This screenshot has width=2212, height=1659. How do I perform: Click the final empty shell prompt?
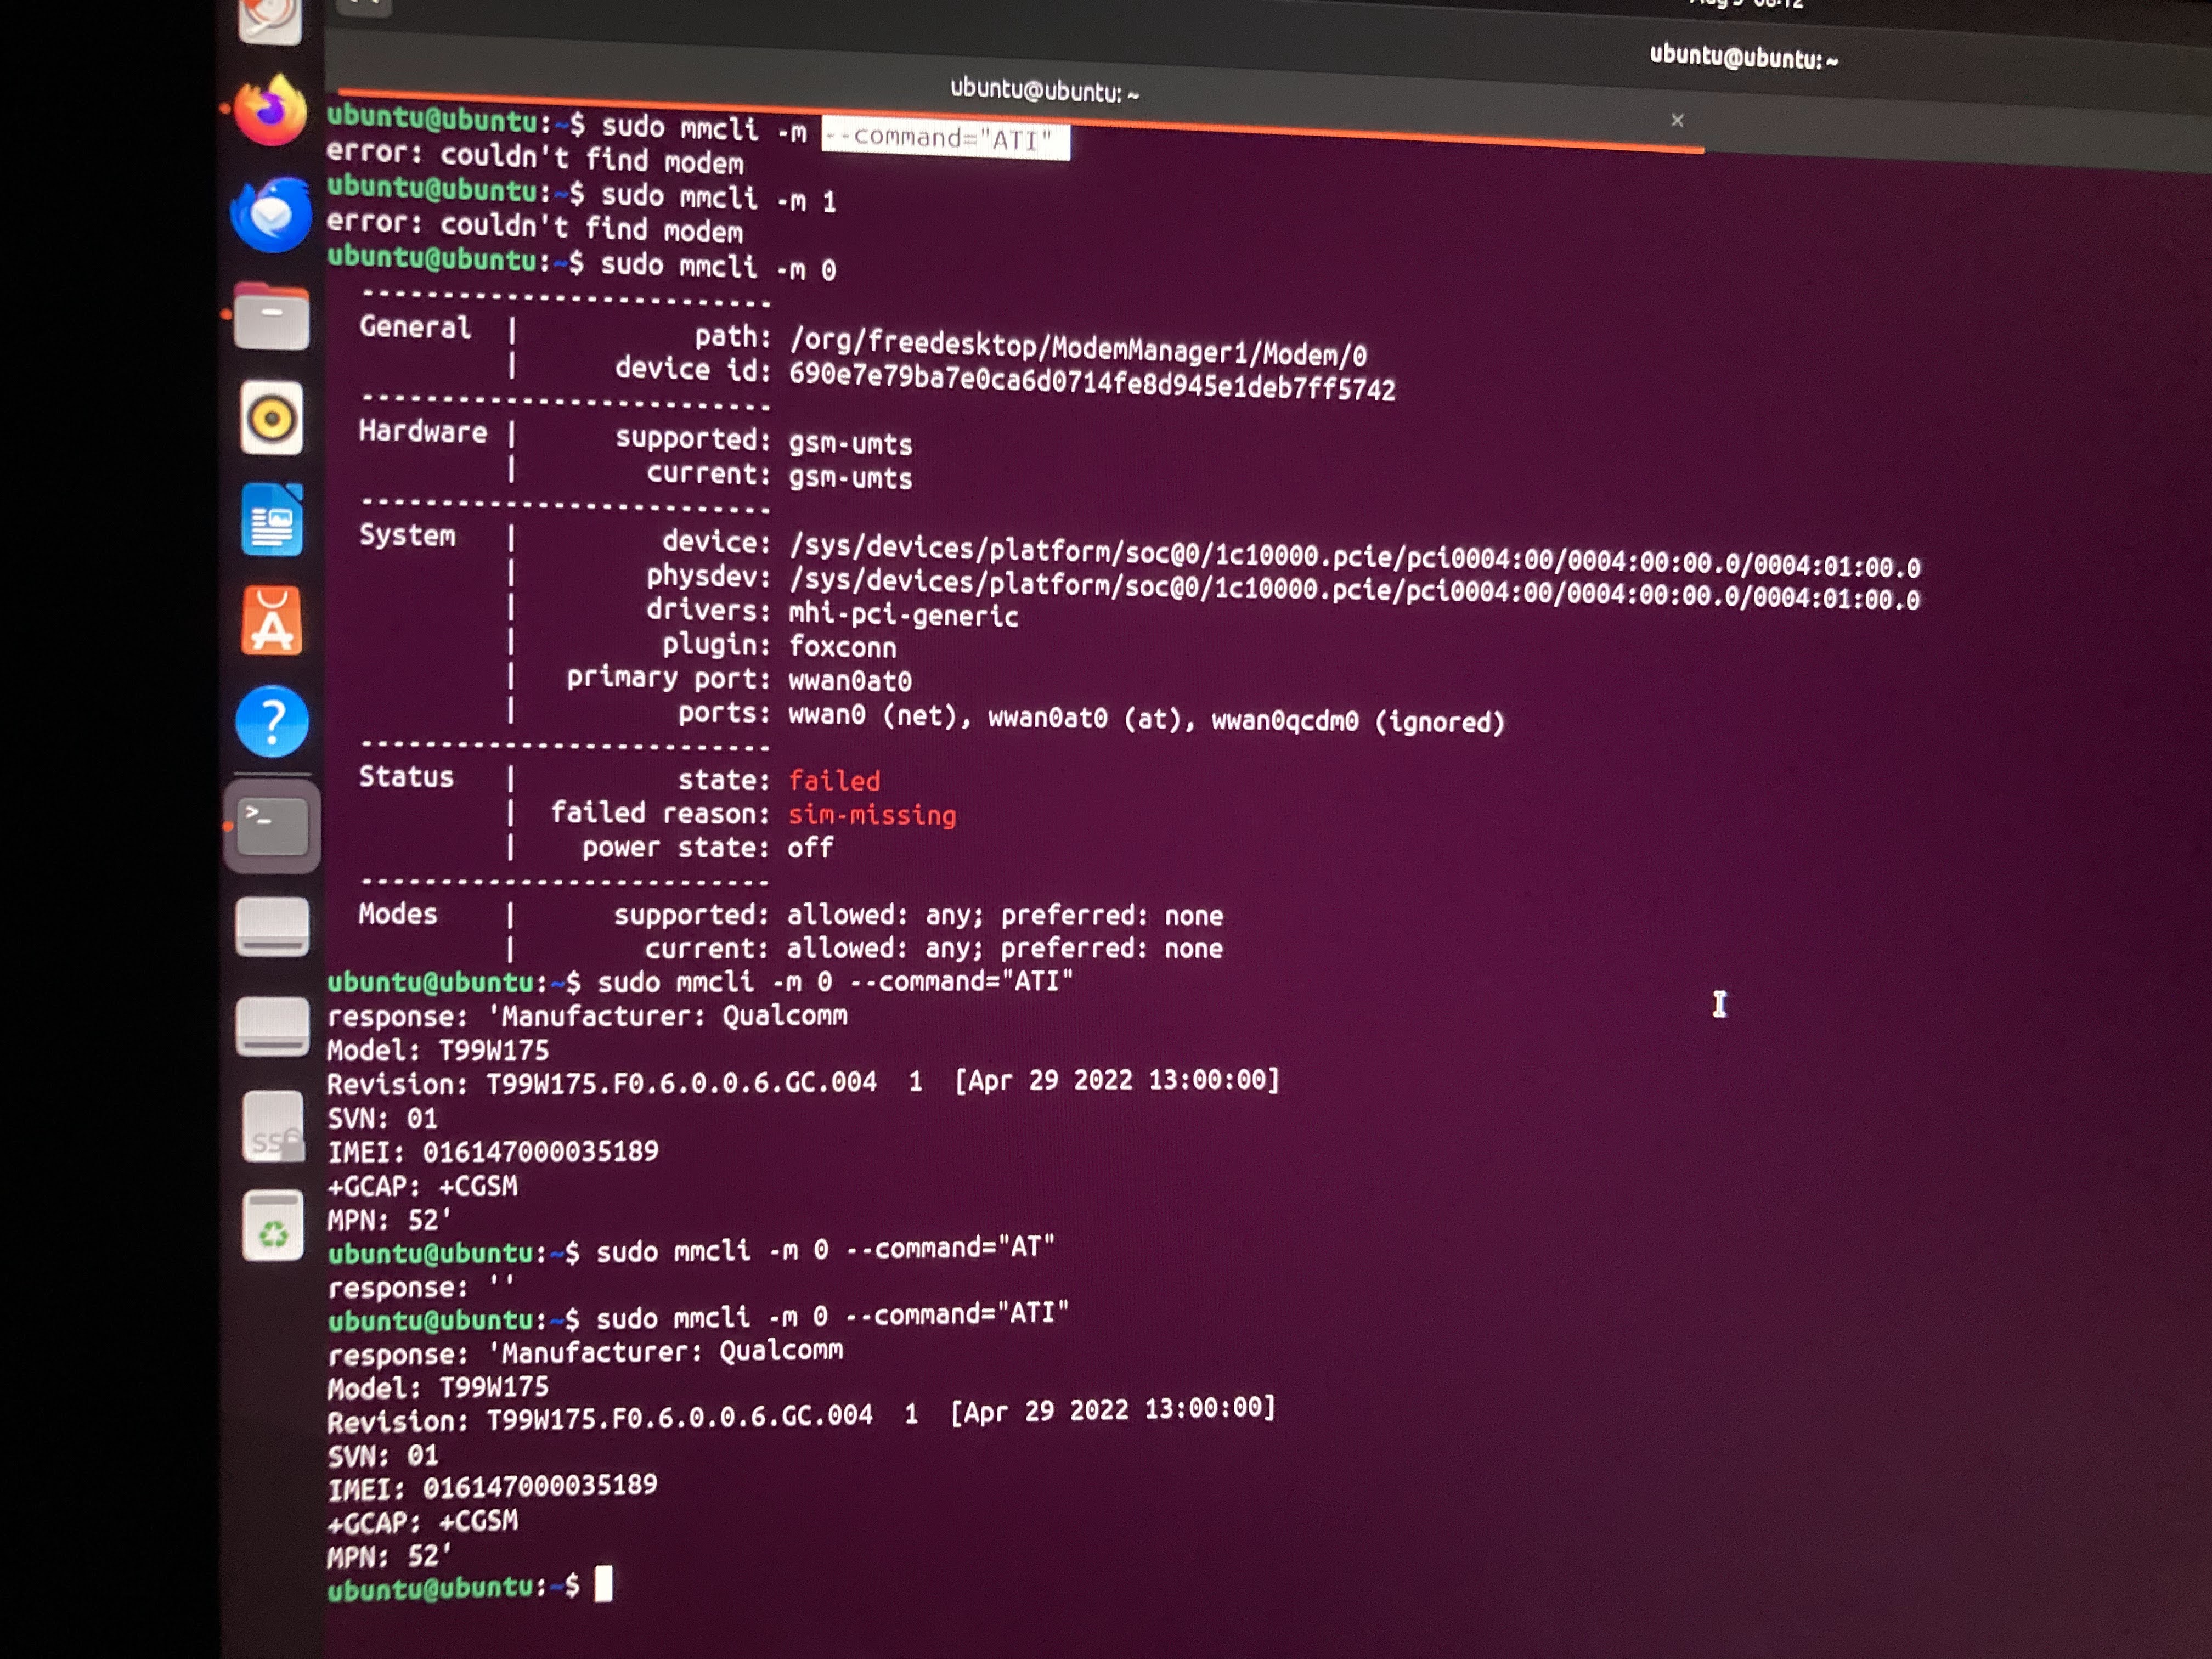click(x=470, y=1587)
